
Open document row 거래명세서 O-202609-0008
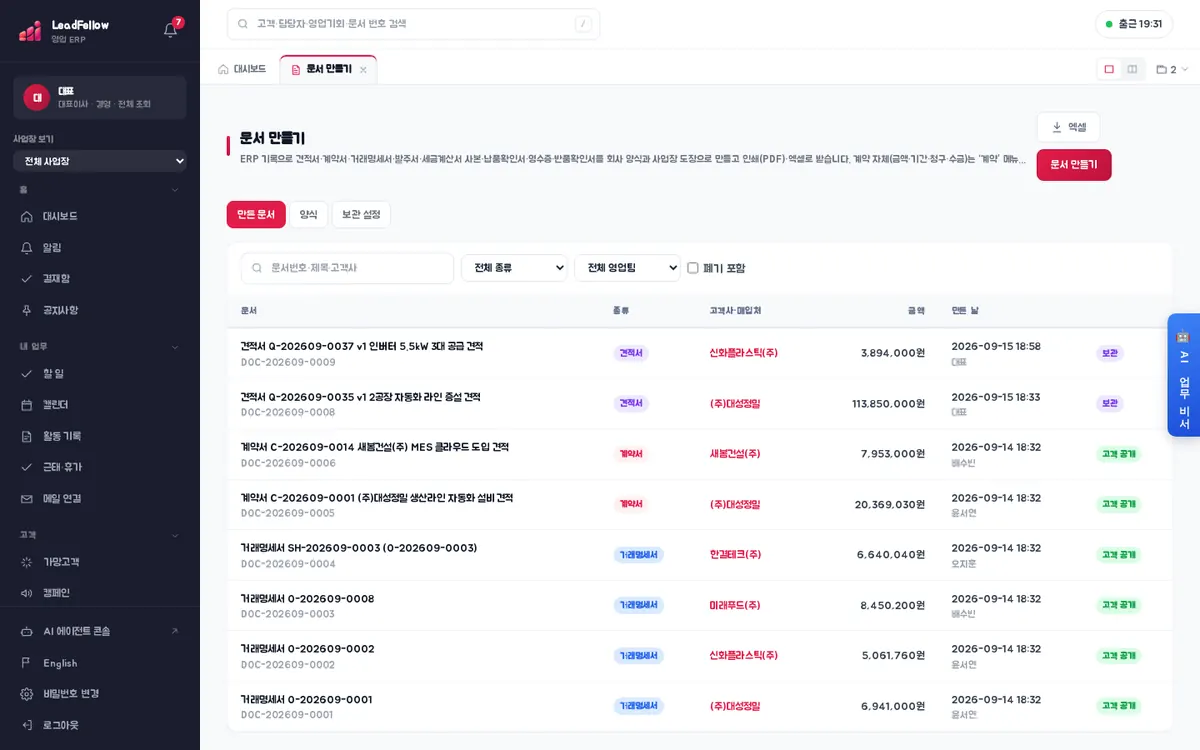tap(699, 605)
